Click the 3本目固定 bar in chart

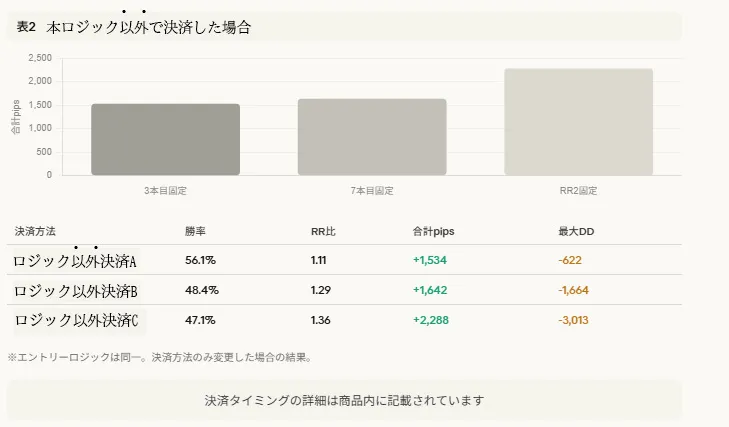point(165,139)
